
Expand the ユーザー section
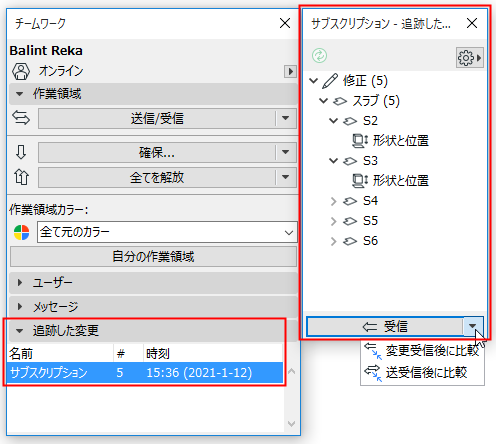[20, 283]
